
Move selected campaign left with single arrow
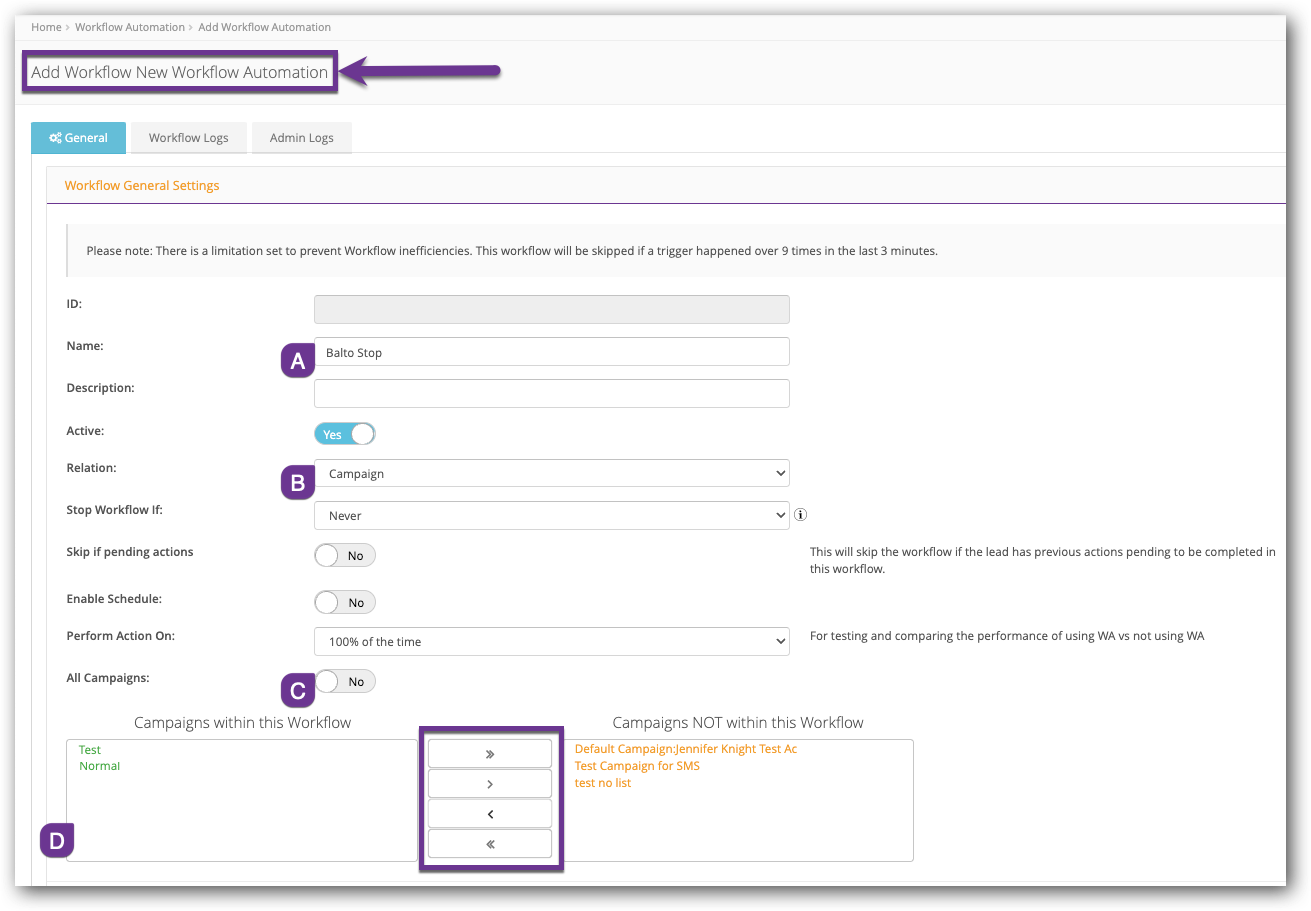pyautogui.click(x=490, y=814)
